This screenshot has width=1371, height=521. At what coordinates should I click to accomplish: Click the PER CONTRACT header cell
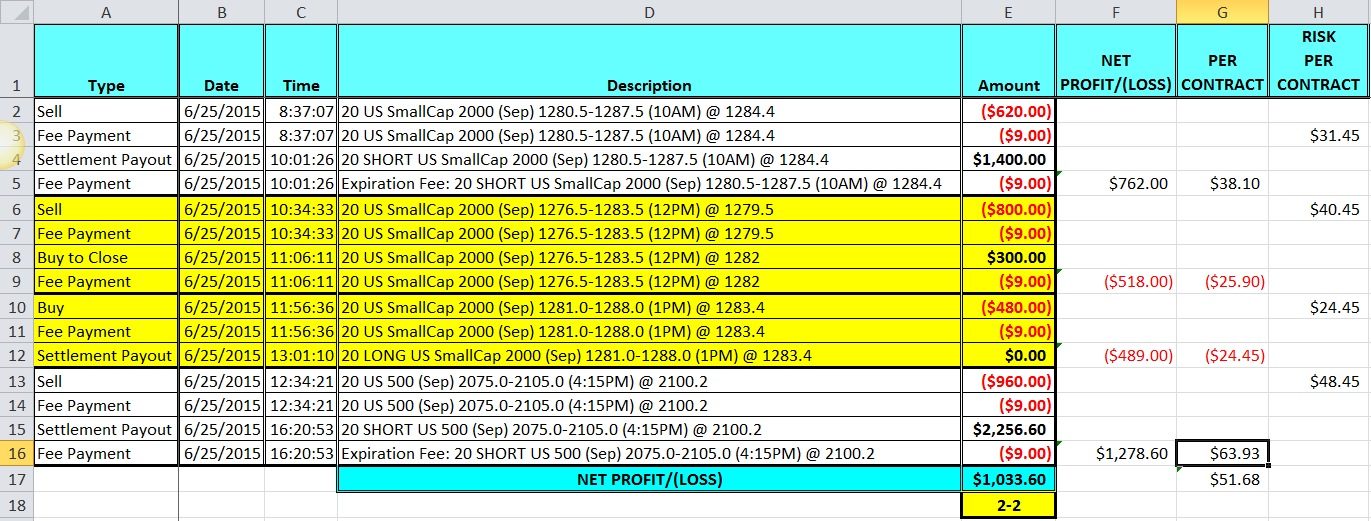click(x=1222, y=60)
